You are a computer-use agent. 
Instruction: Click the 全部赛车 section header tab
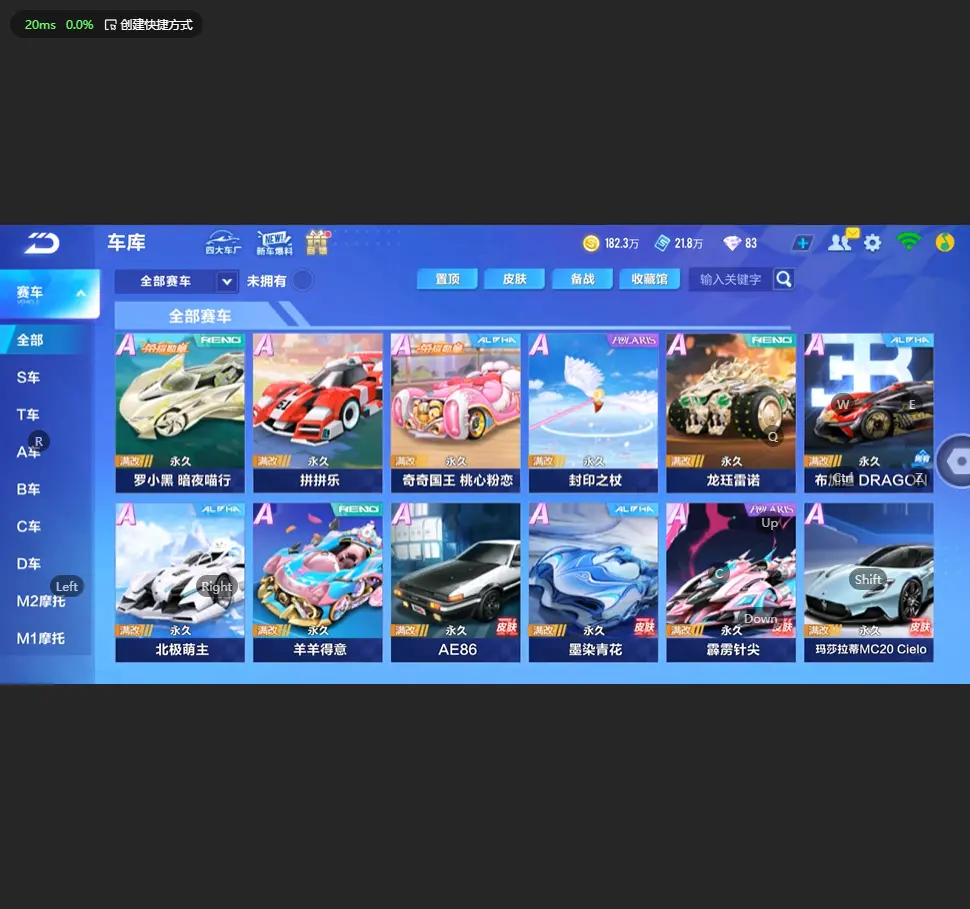200,316
